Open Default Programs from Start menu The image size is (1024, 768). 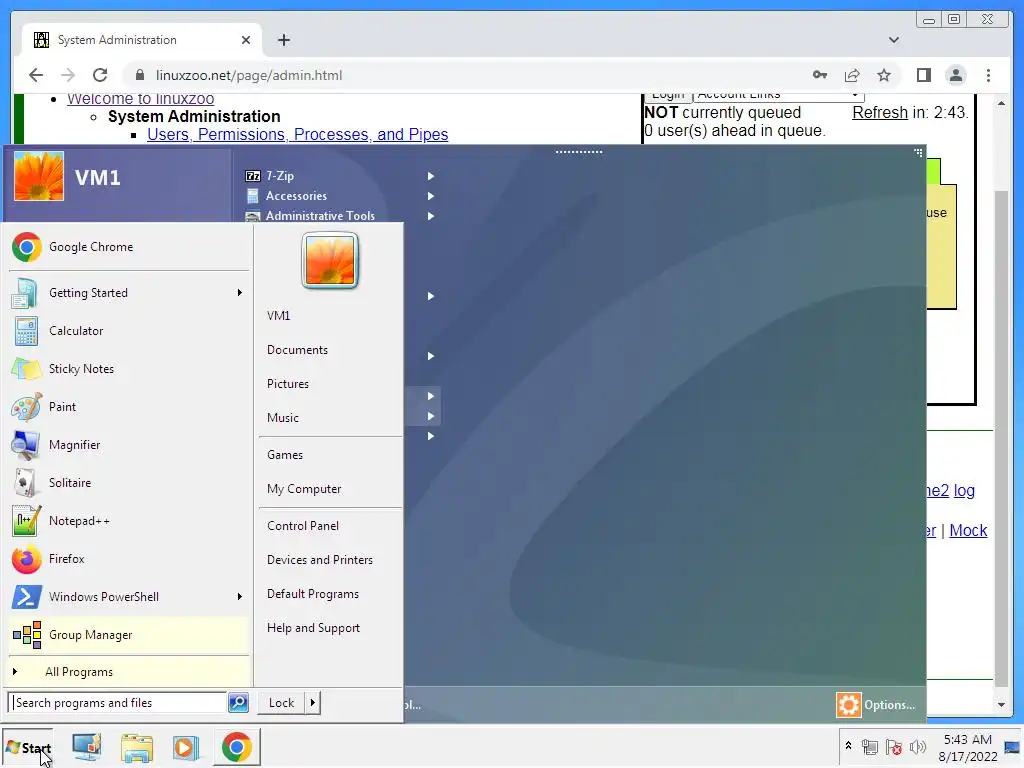[x=313, y=594]
